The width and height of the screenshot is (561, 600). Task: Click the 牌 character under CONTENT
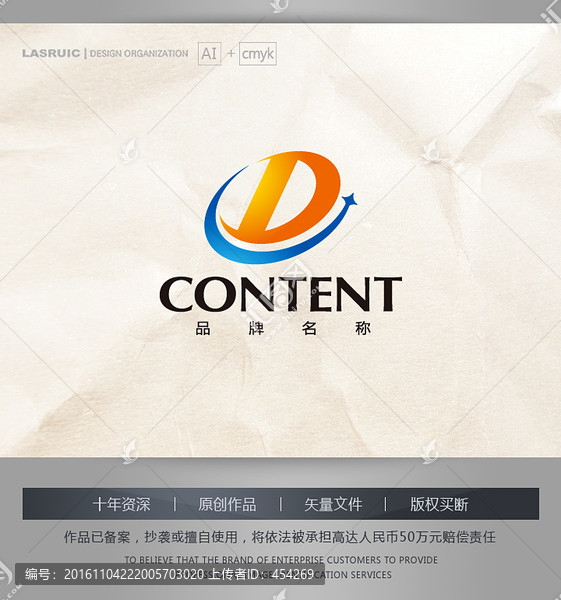256,328
